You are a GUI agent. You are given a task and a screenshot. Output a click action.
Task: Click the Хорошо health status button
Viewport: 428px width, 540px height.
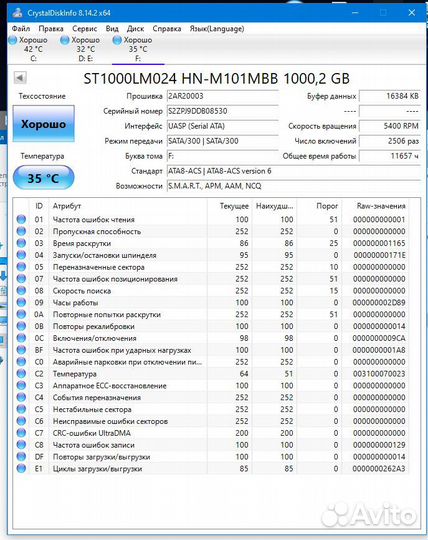[43, 124]
